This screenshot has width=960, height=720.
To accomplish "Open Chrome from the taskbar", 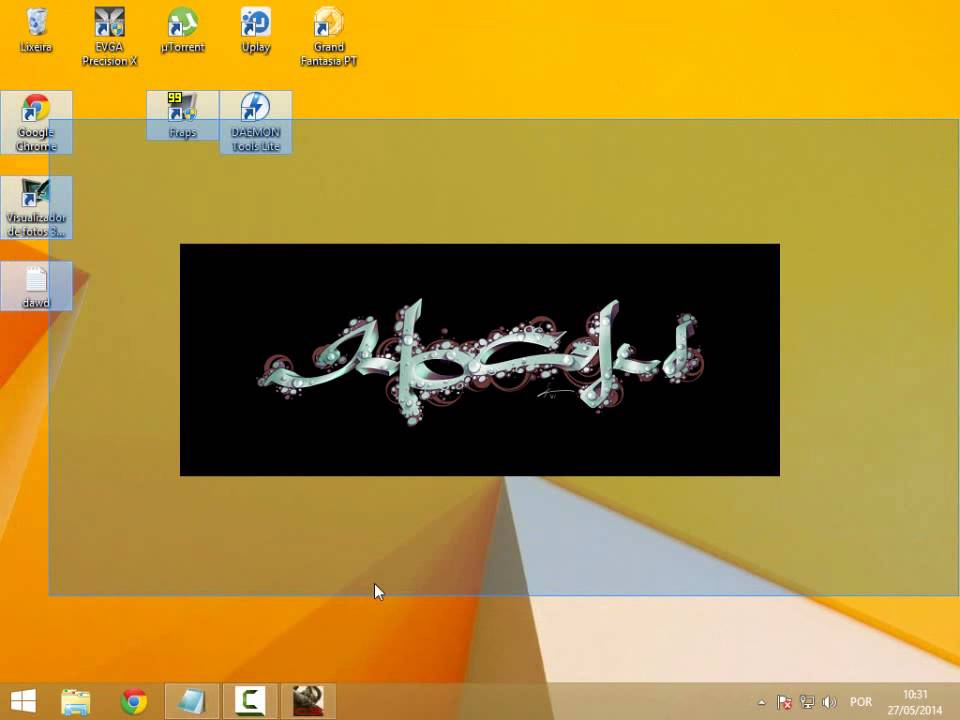I will (134, 701).
